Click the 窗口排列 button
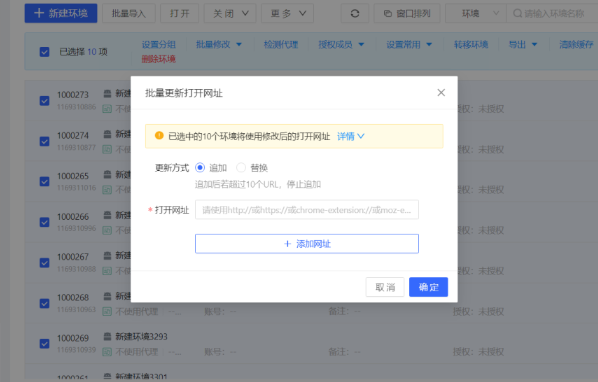The width and height of the screenshot is (598, 382). pos(407,14)
